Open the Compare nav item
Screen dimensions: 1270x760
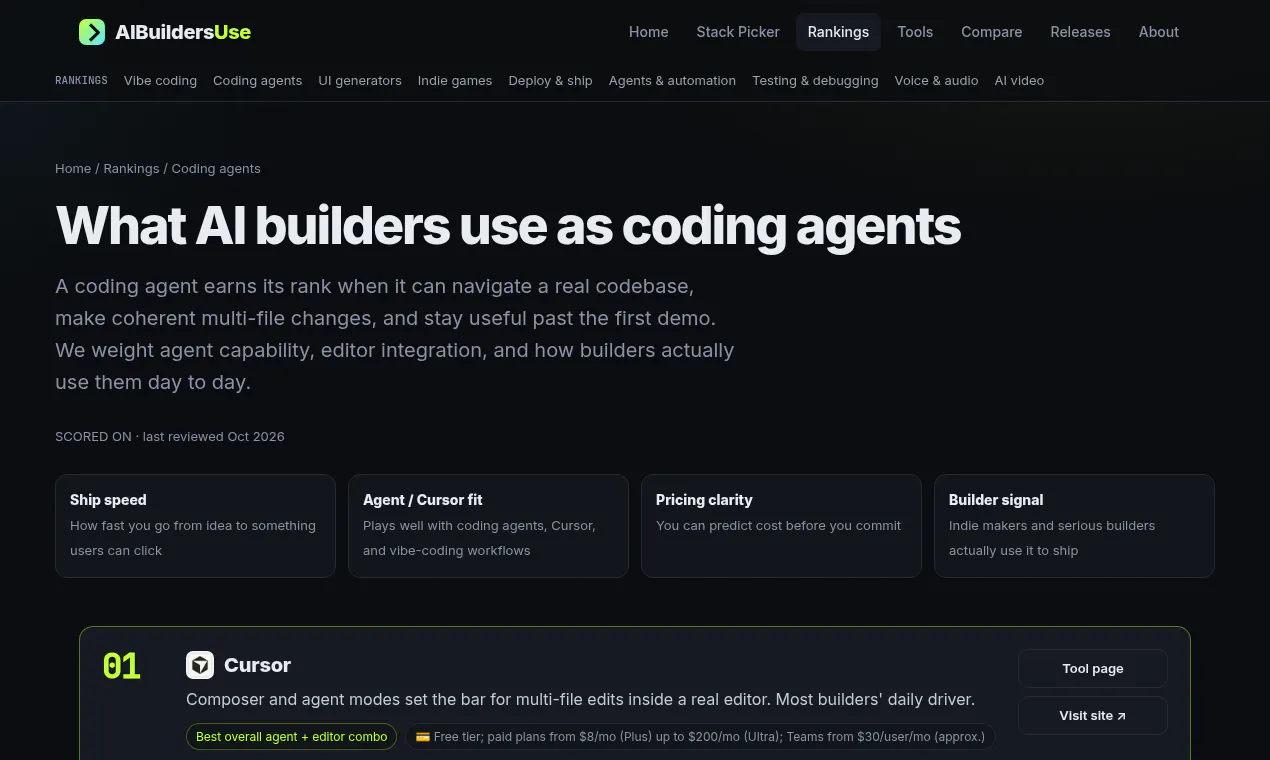991,32
